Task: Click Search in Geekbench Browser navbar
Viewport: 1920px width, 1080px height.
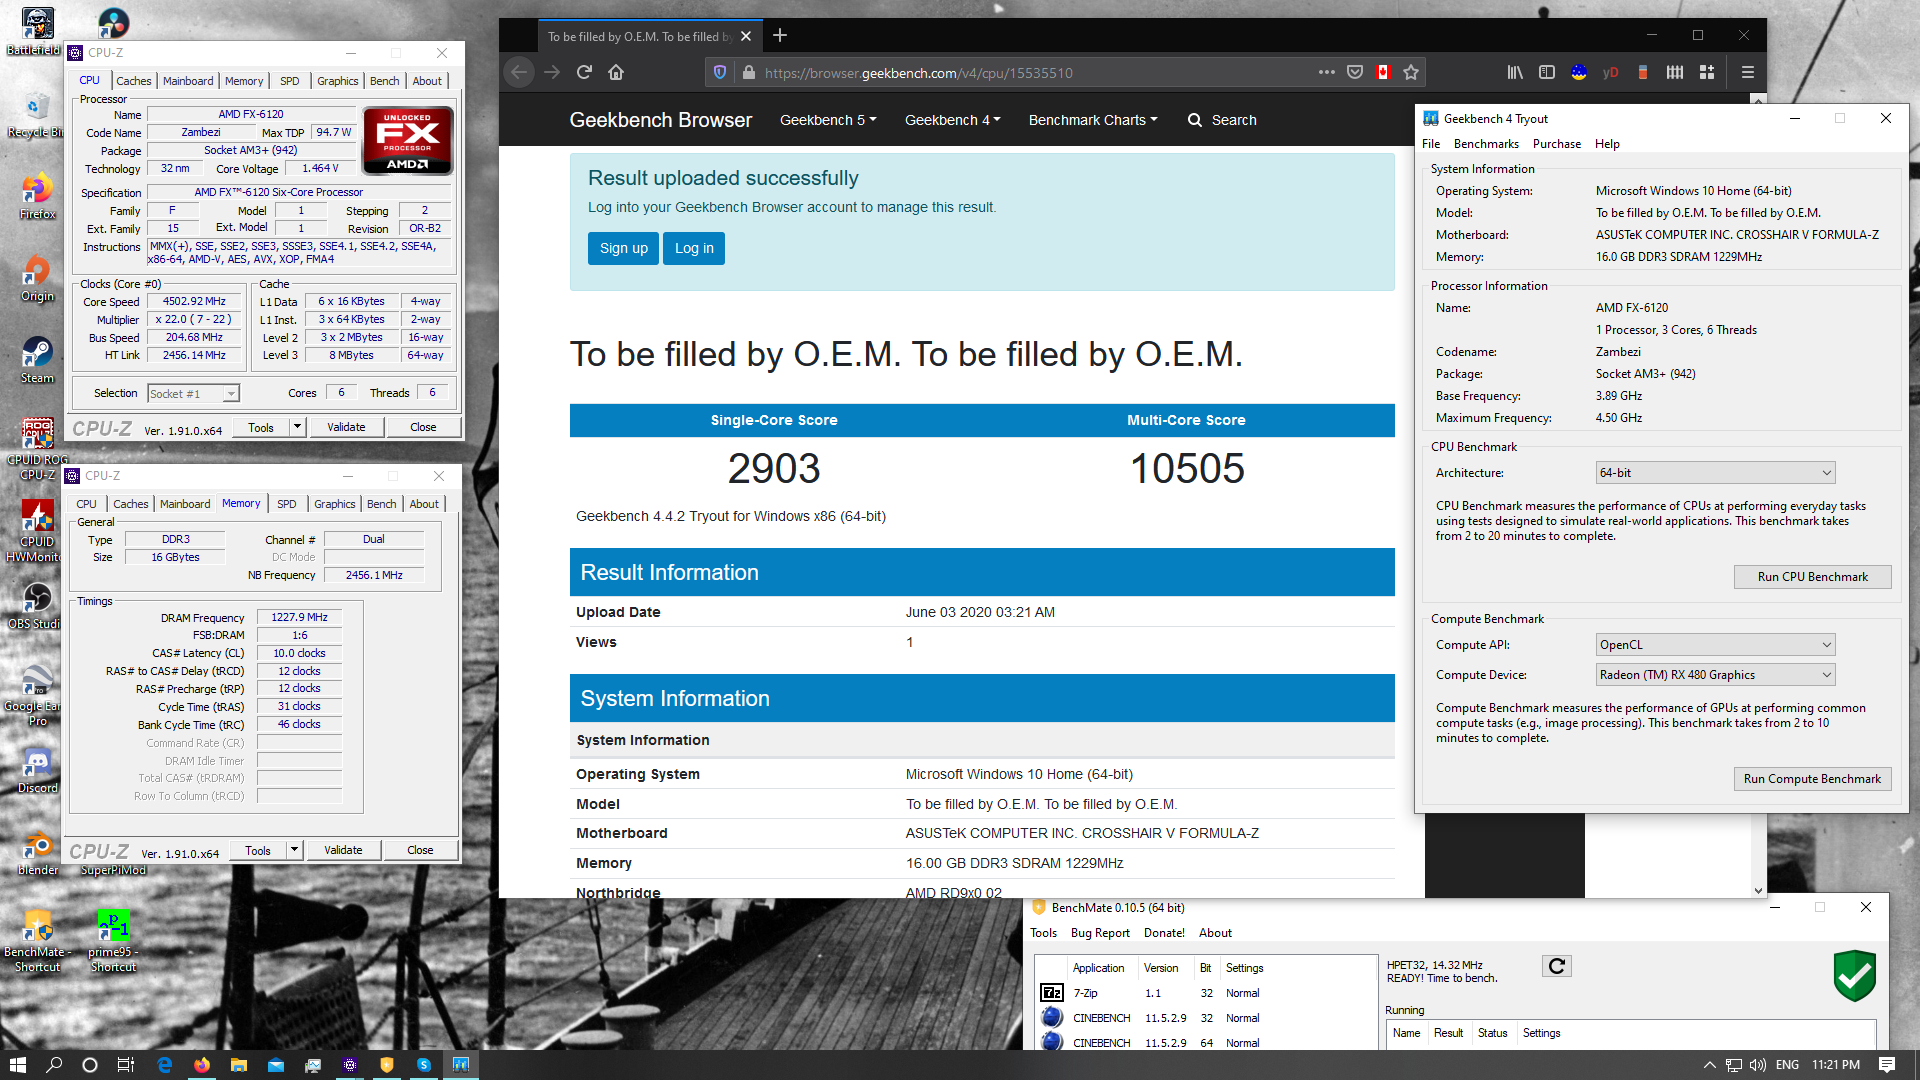Action: [1222, 120]
